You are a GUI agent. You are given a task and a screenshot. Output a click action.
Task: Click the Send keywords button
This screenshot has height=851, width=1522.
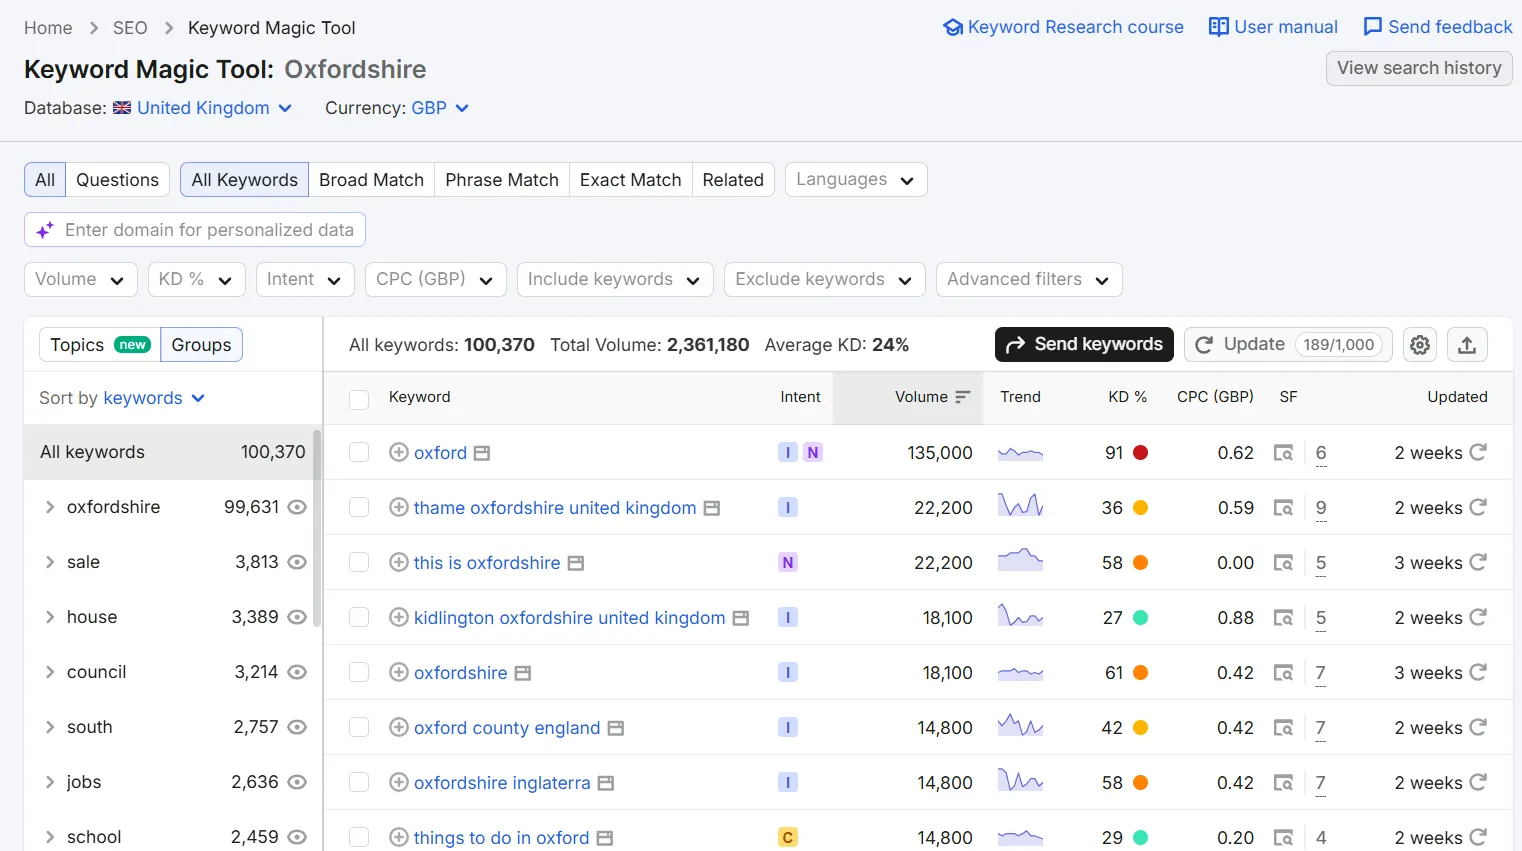1084,344
